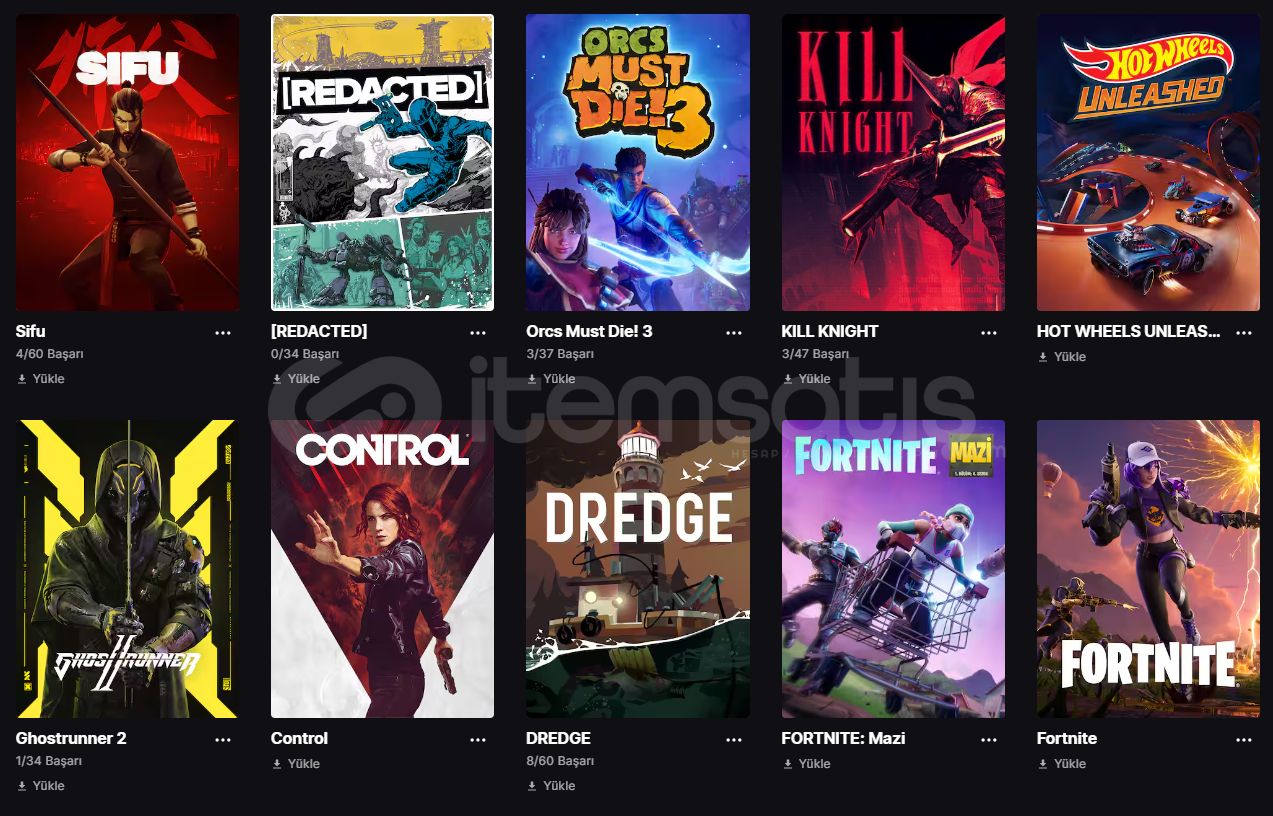Open more options for Ghostrunner 2
The image size is (1273, 816).
tap(223, 740)
